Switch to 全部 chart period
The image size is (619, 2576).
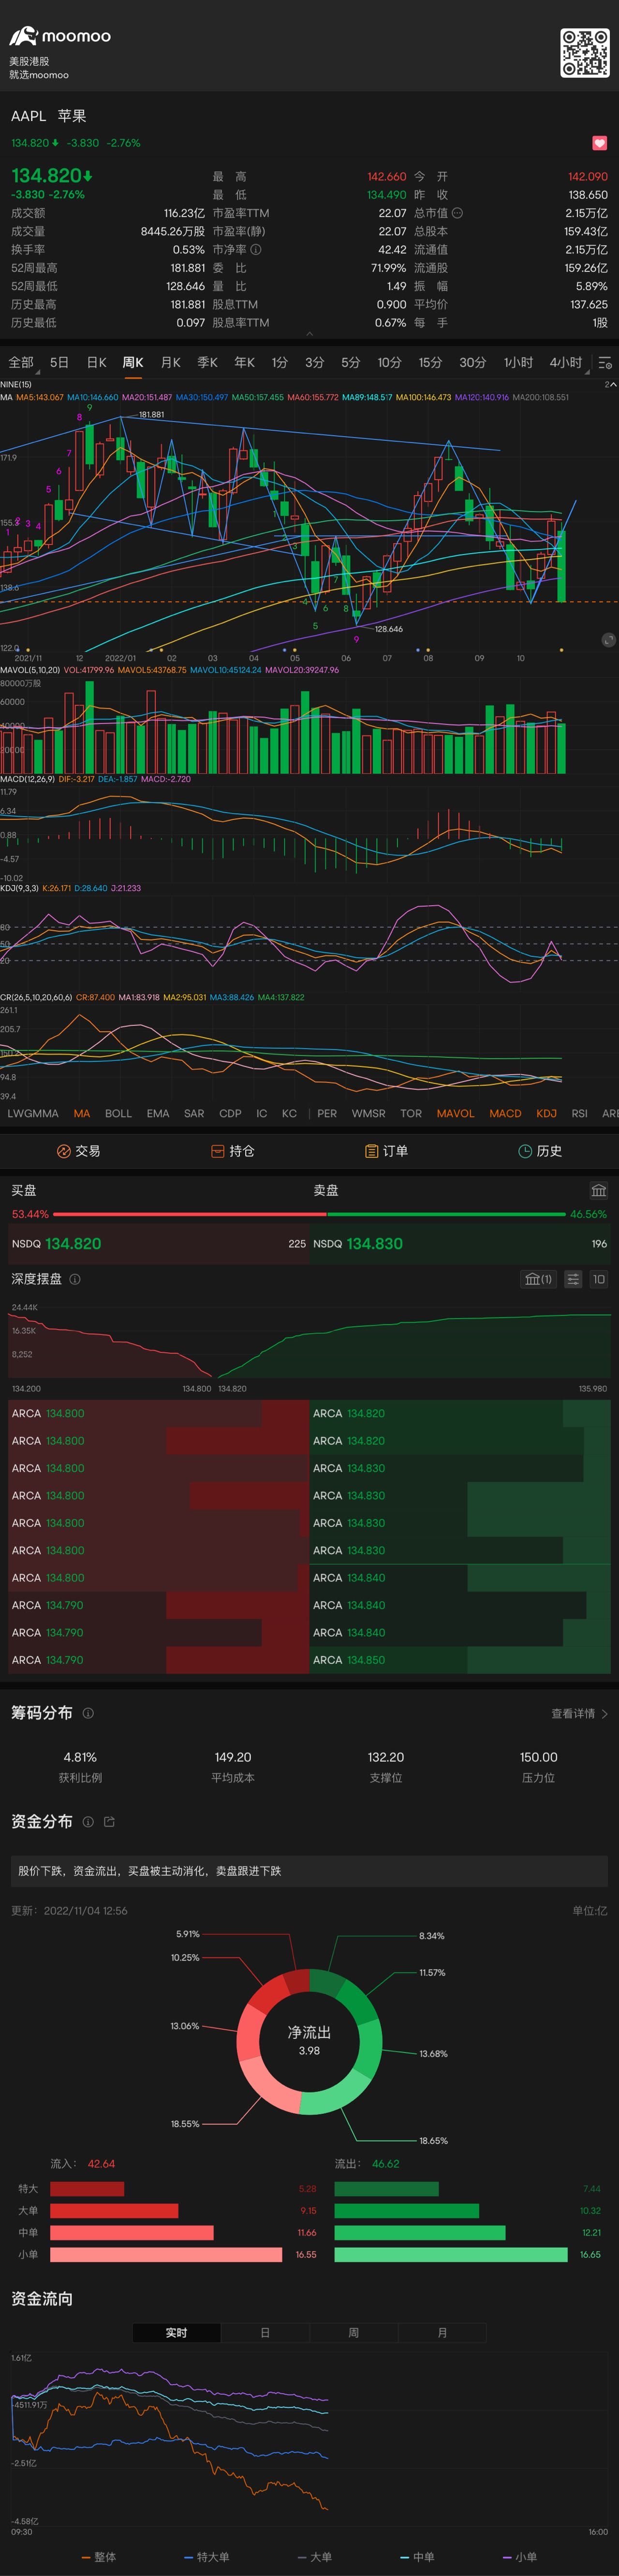[21, 362]
